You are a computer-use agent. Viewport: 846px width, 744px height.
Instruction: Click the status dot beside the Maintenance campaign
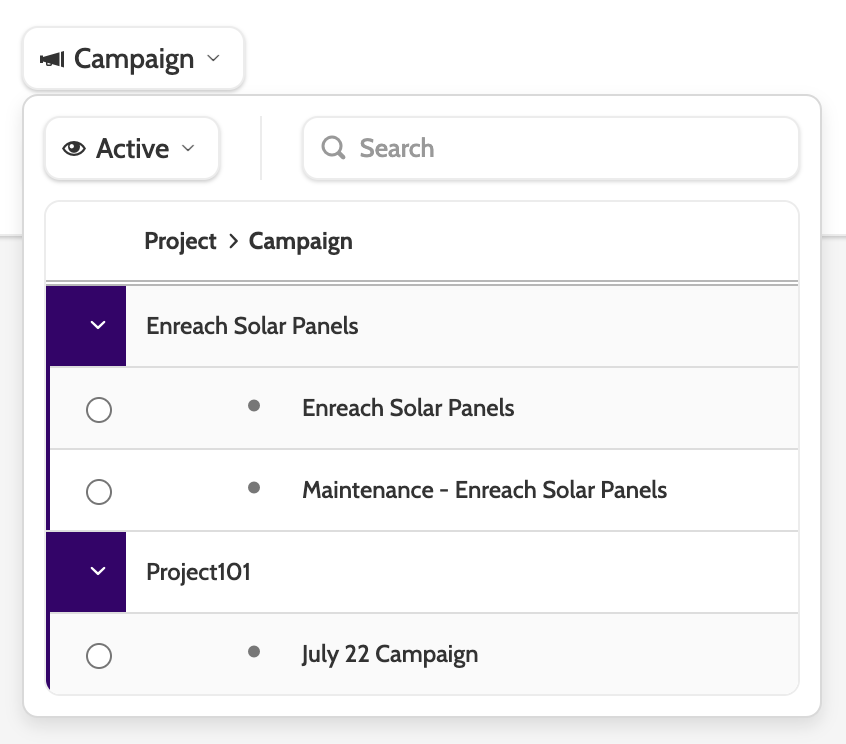point(254,488)
